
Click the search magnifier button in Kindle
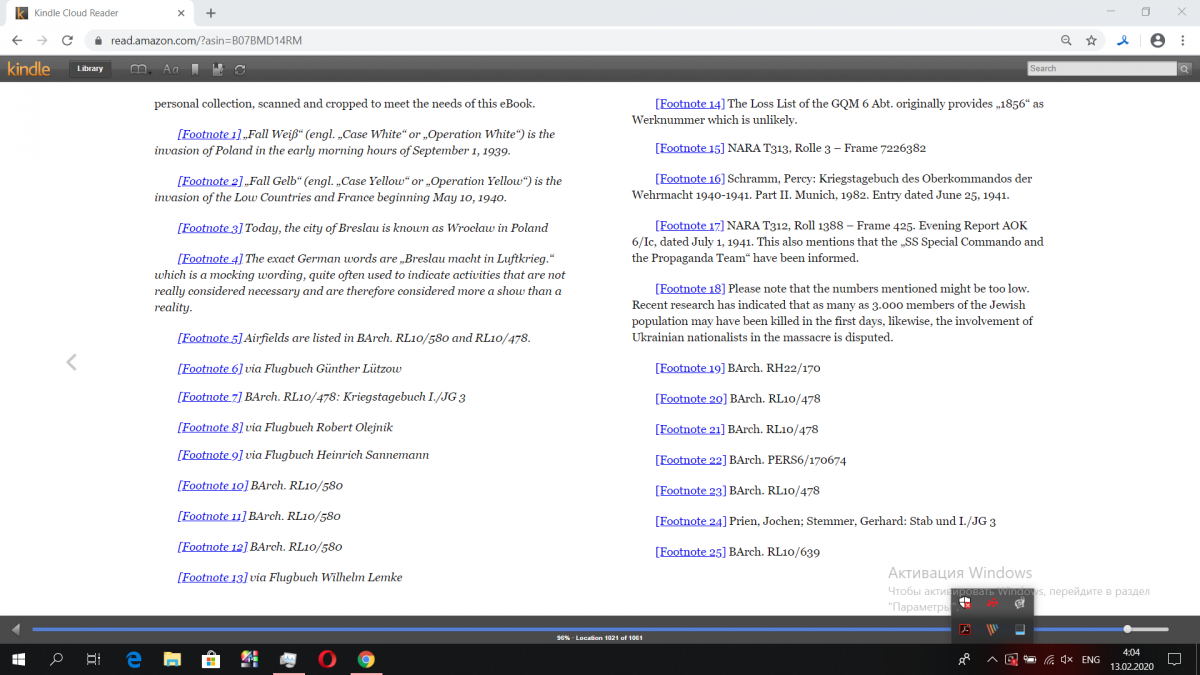click(1184, 69)
